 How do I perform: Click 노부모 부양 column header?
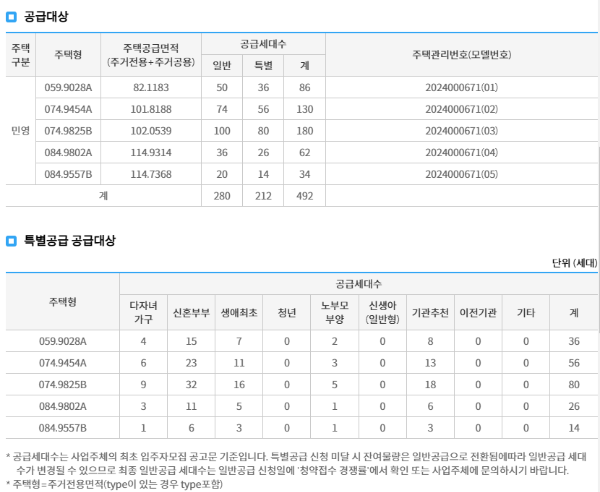pyautogui.click(x=334, y=313)
